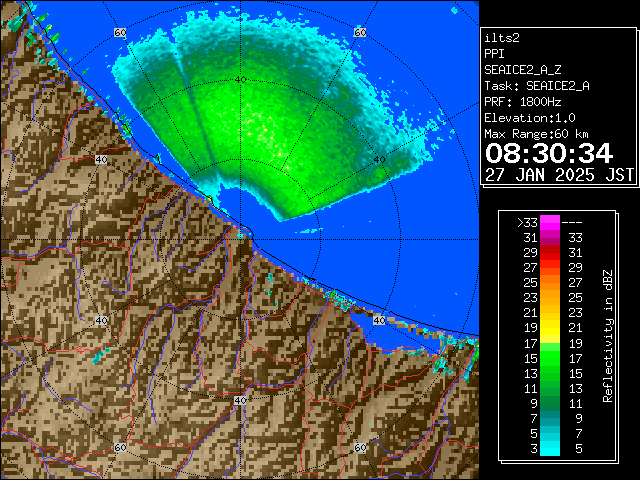This screenshot has width=640, height=480.
Task: Click the '27 JAN 2025 JST' date
Action: [x=559, y=175]
